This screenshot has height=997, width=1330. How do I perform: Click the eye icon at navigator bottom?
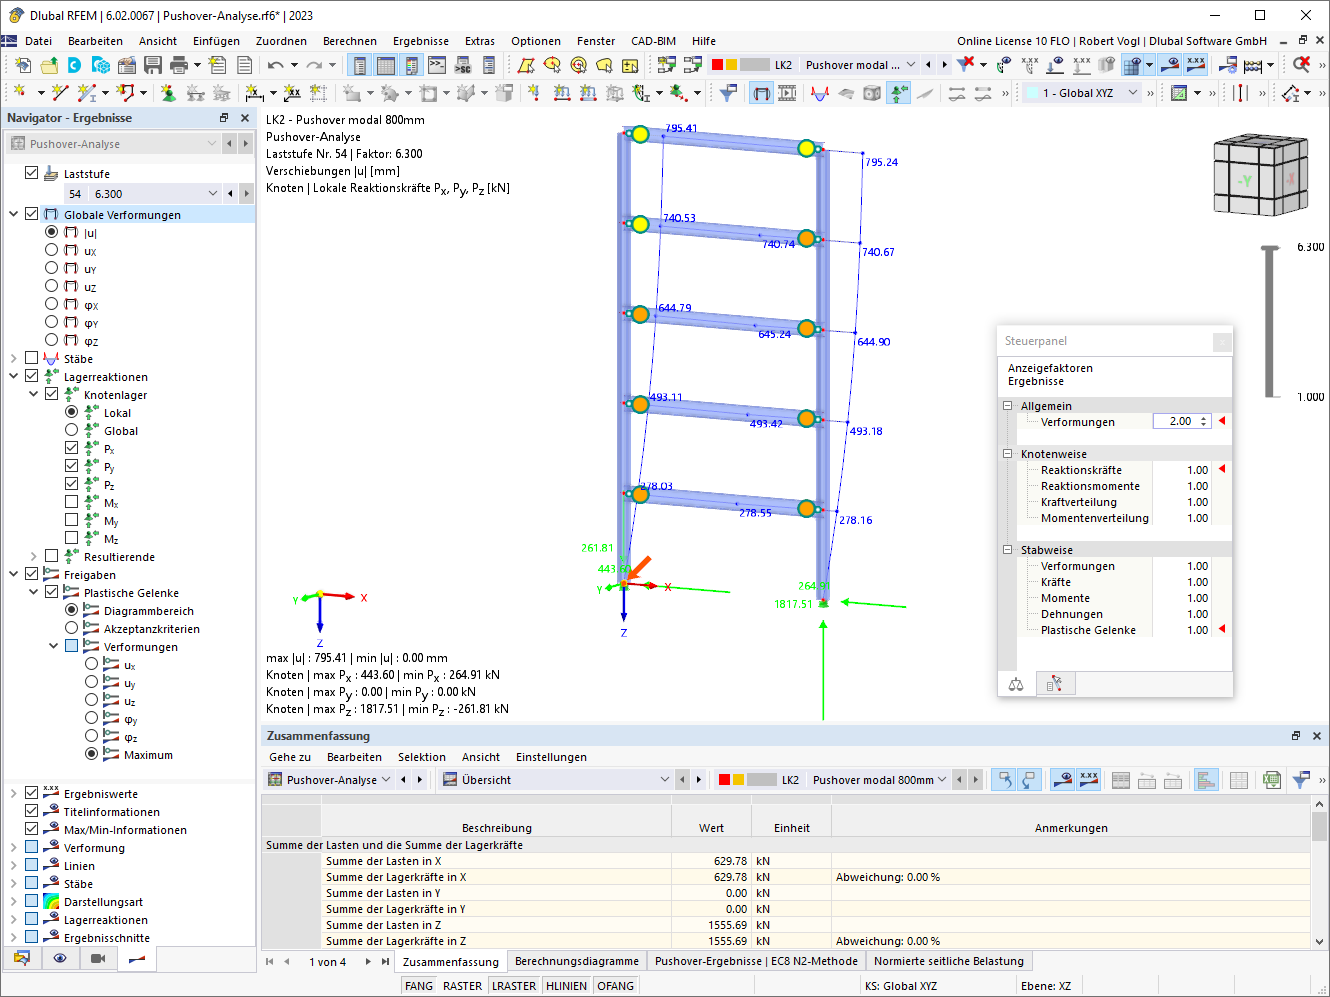pyautogui.click(x=60, y=958)
